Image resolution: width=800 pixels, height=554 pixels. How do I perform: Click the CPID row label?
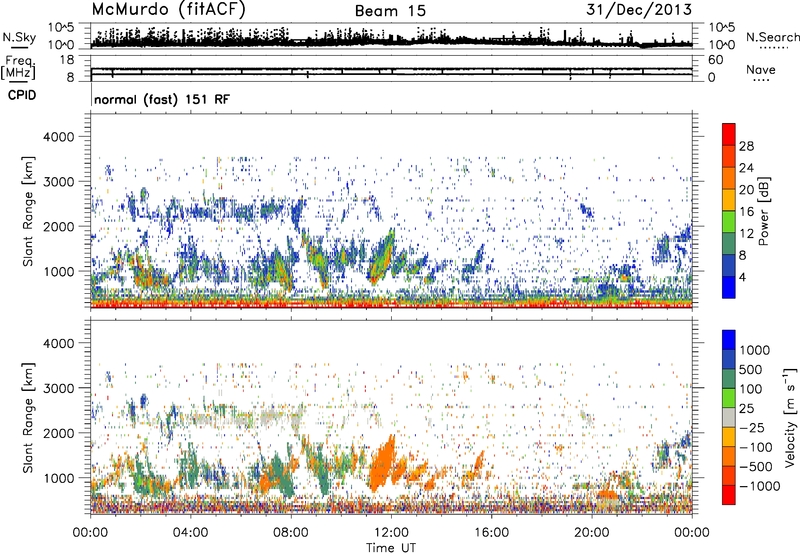pyautogui.click(x=22, y=95)
